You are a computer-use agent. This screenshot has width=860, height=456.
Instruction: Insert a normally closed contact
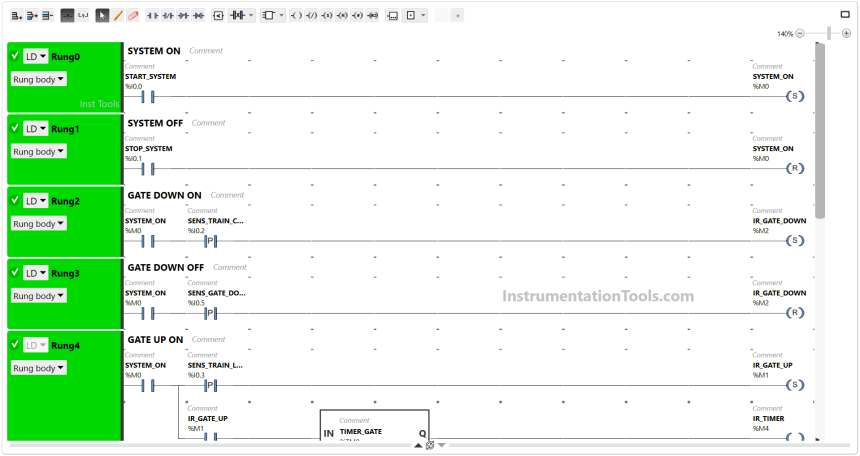click(168, 15)
